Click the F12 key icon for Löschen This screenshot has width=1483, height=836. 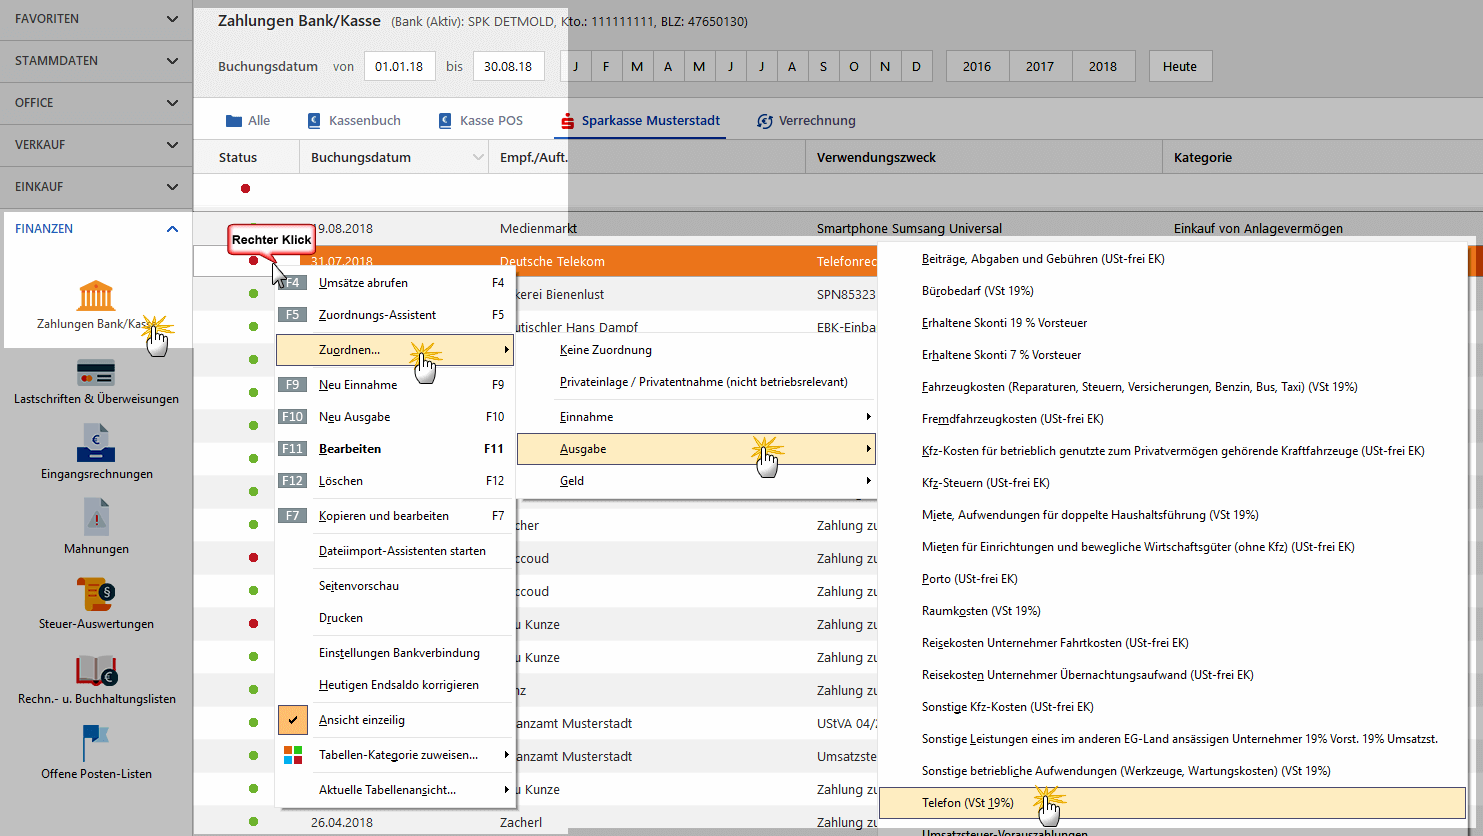click(x=292, y=480)
